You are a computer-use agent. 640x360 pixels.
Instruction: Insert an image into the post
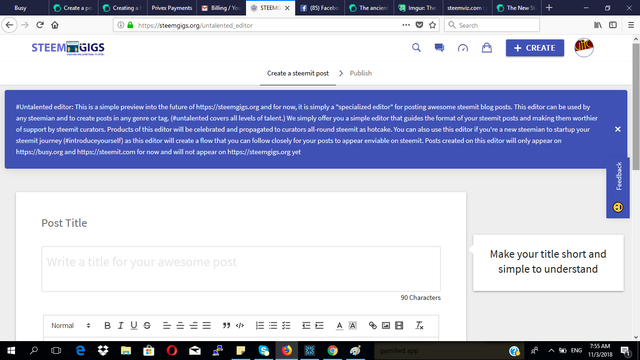[386, 325]
